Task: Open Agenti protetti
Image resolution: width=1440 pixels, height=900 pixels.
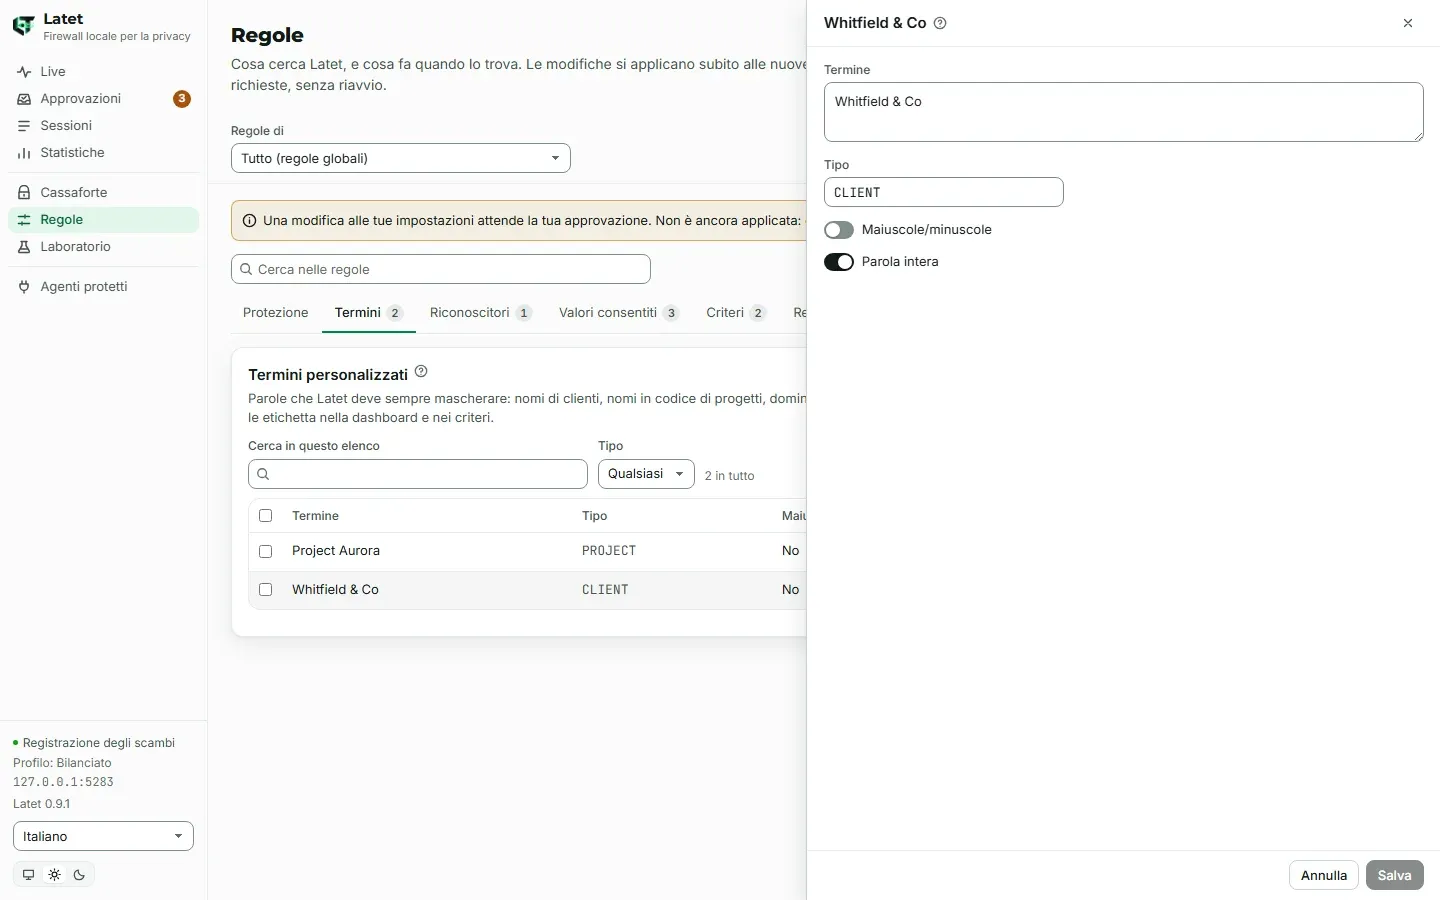Action: tap(103, 287)
